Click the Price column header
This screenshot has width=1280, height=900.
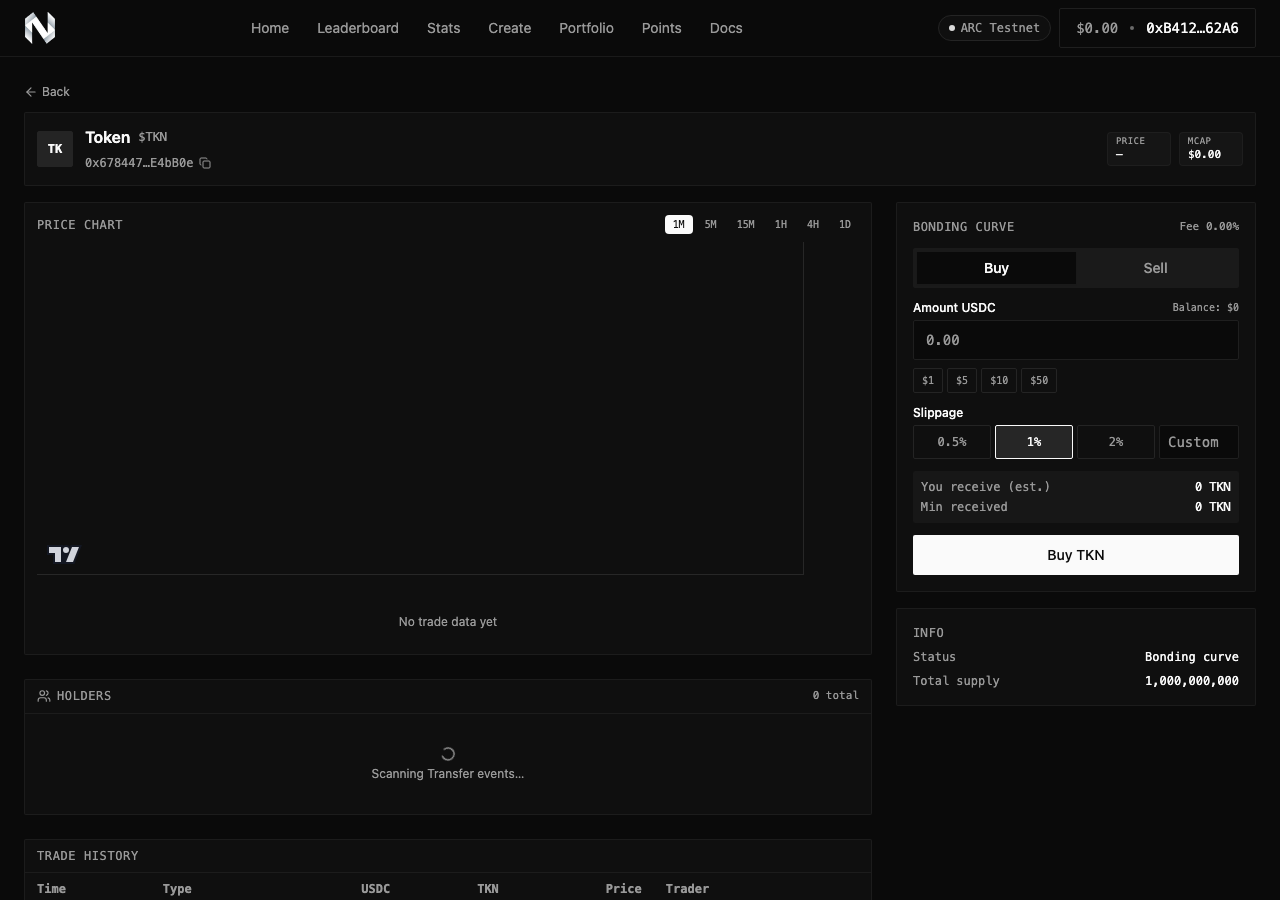coord(623,889)
